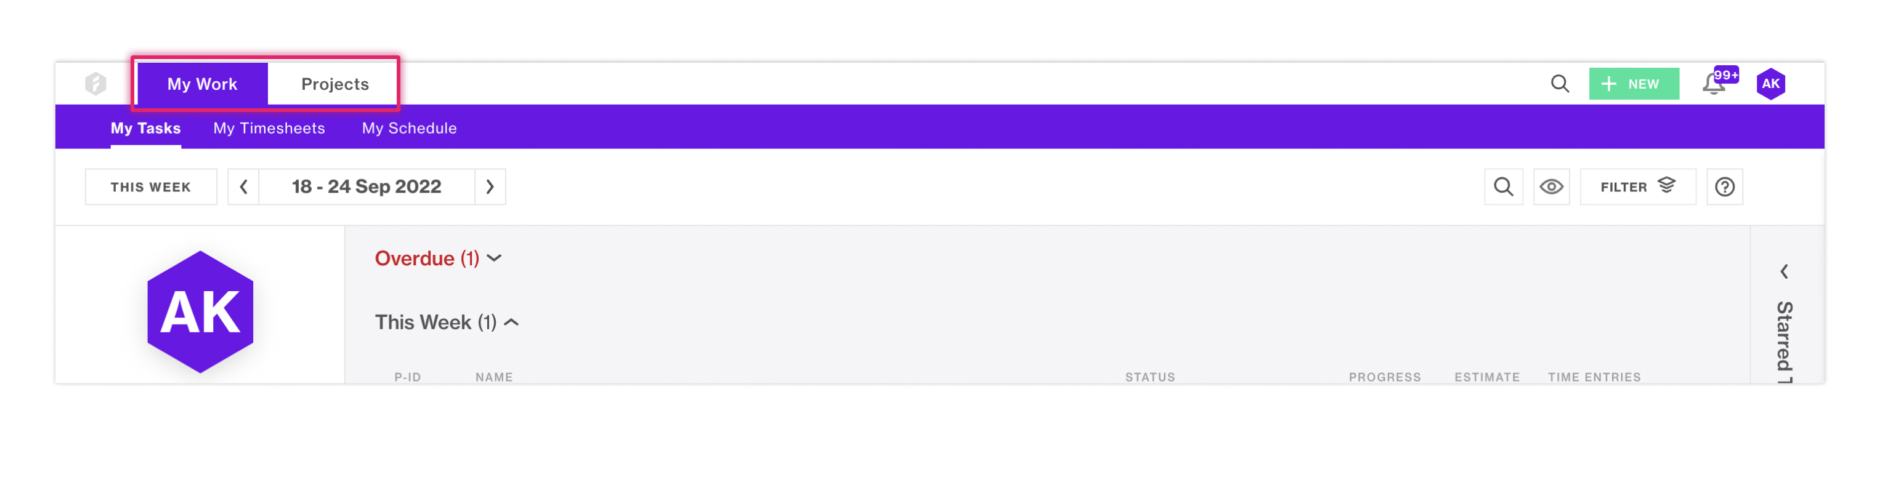This screenshot has height=485, width=1880.
Task: Click the hexagon app logo icon
Action: coord(96,84)
